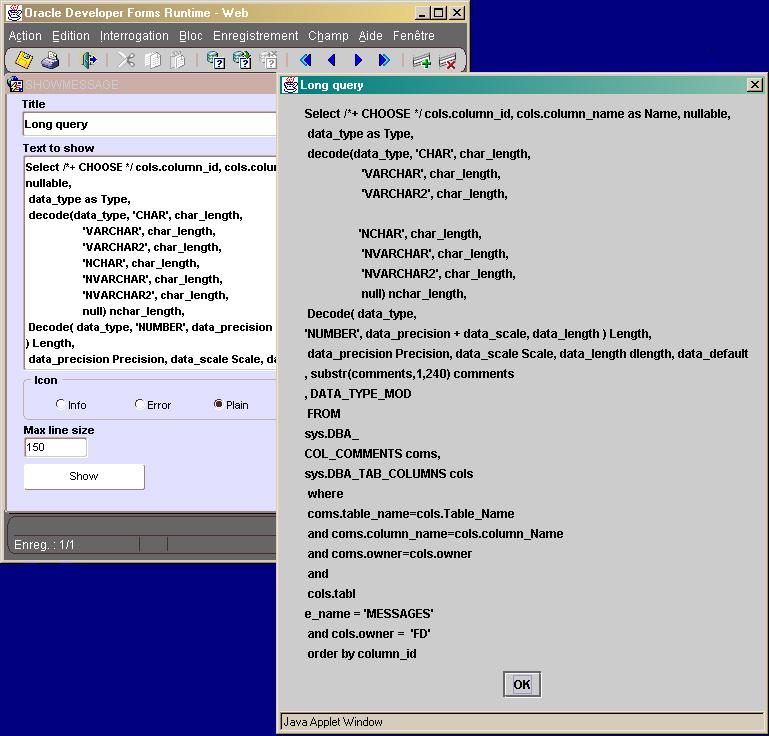
Task: Click the Save icon in the toolbar
Action: pyautogui.click(x=24, y=60)
